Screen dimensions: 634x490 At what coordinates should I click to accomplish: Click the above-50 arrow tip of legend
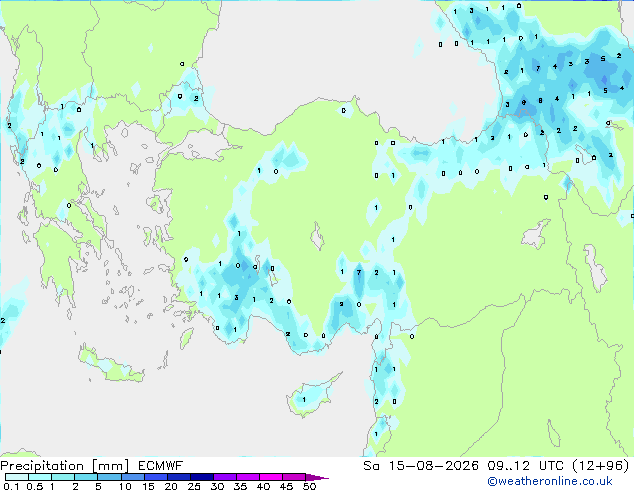click(x=317, y=477)
